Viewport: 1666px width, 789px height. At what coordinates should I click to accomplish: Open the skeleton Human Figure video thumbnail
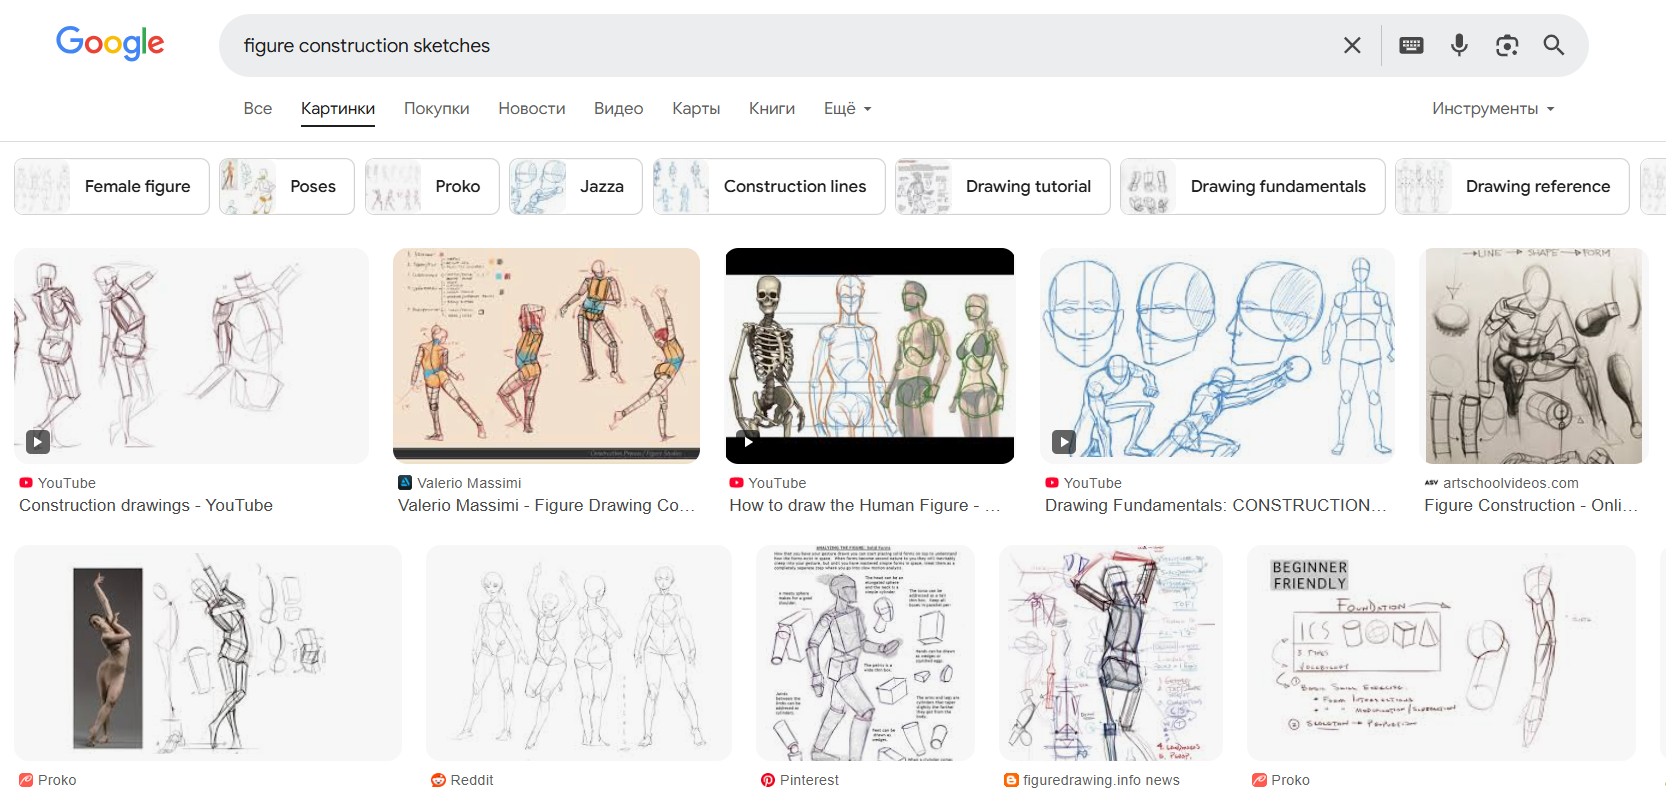click(870, 356)
